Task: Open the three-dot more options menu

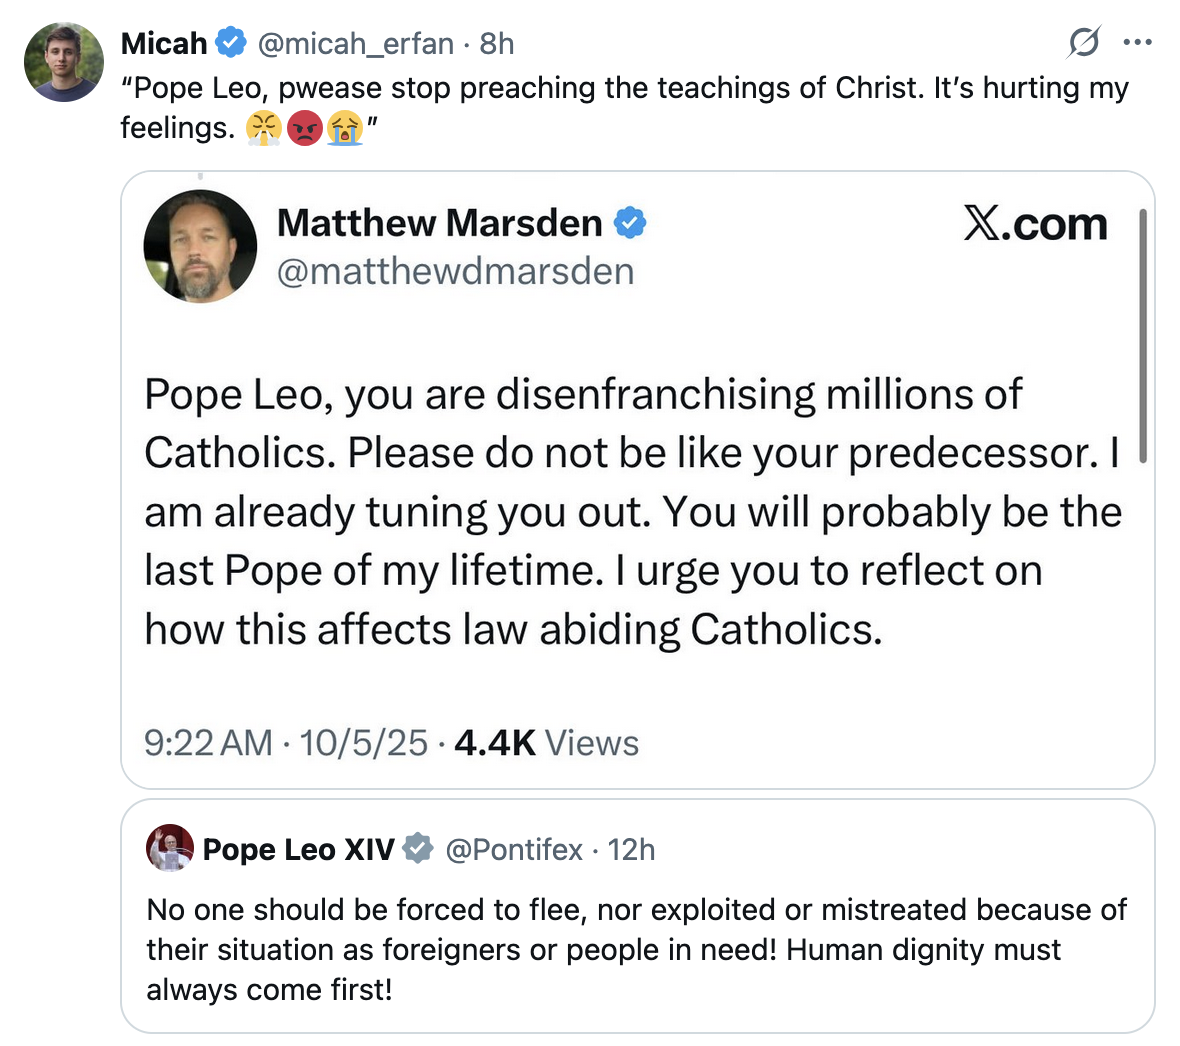Action: point(1137,43)
